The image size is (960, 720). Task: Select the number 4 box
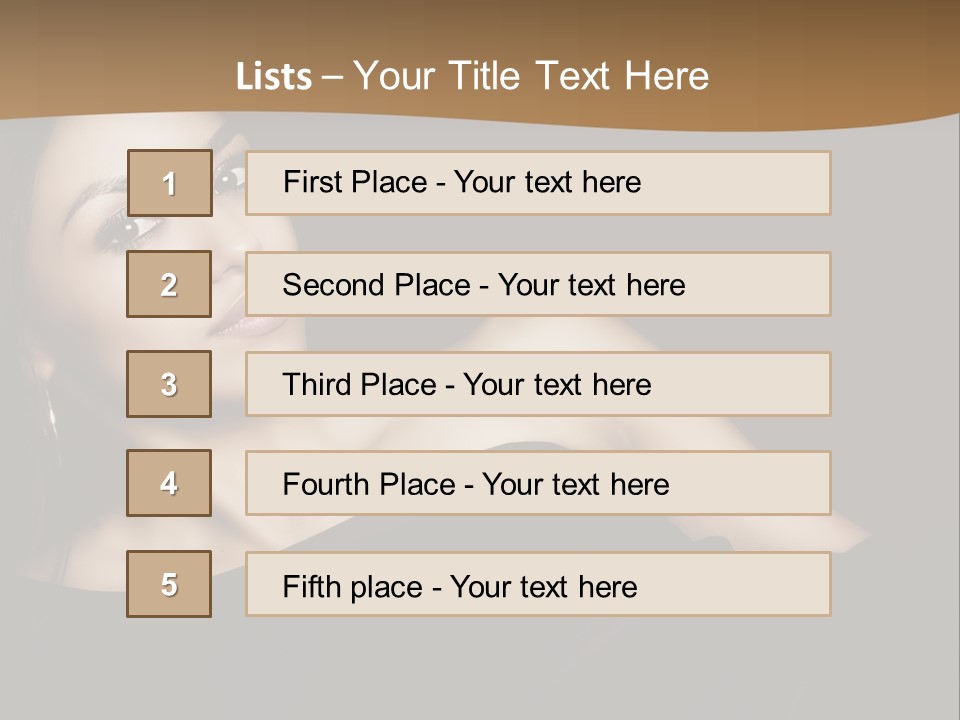[x=169, y=483]
